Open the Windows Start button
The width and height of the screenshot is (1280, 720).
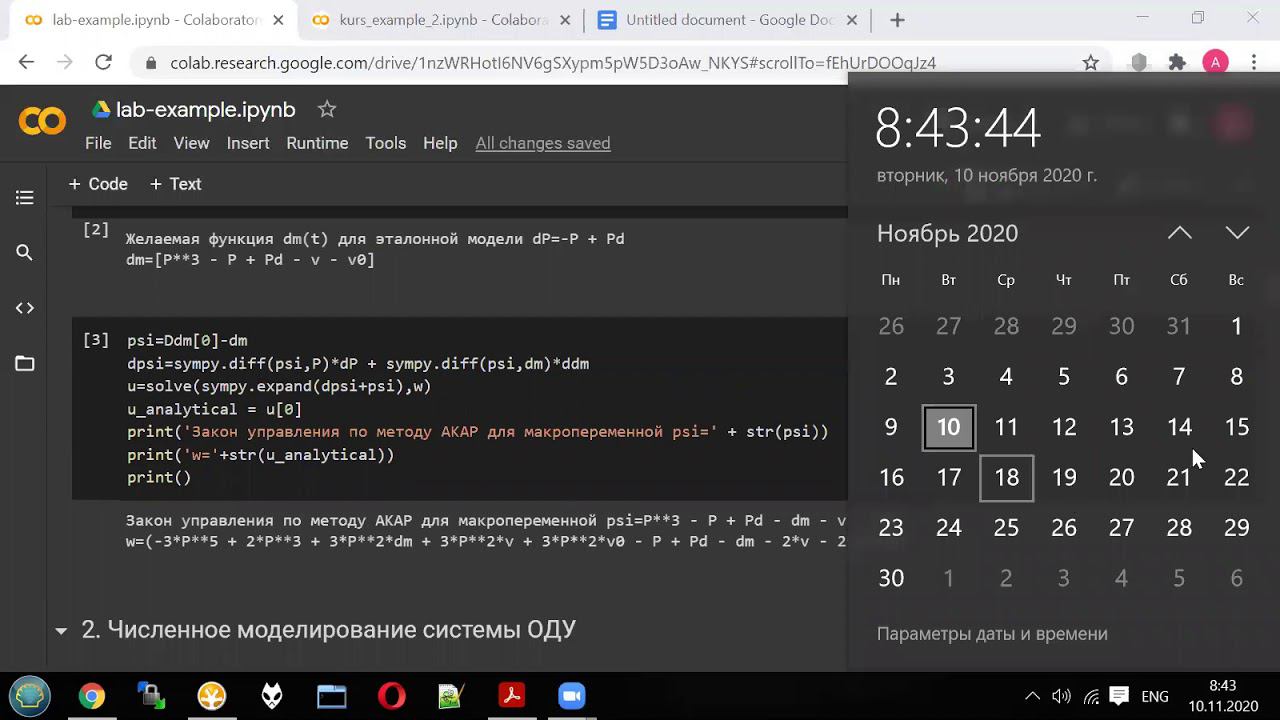pyautogui.click(x=30, y=696)
